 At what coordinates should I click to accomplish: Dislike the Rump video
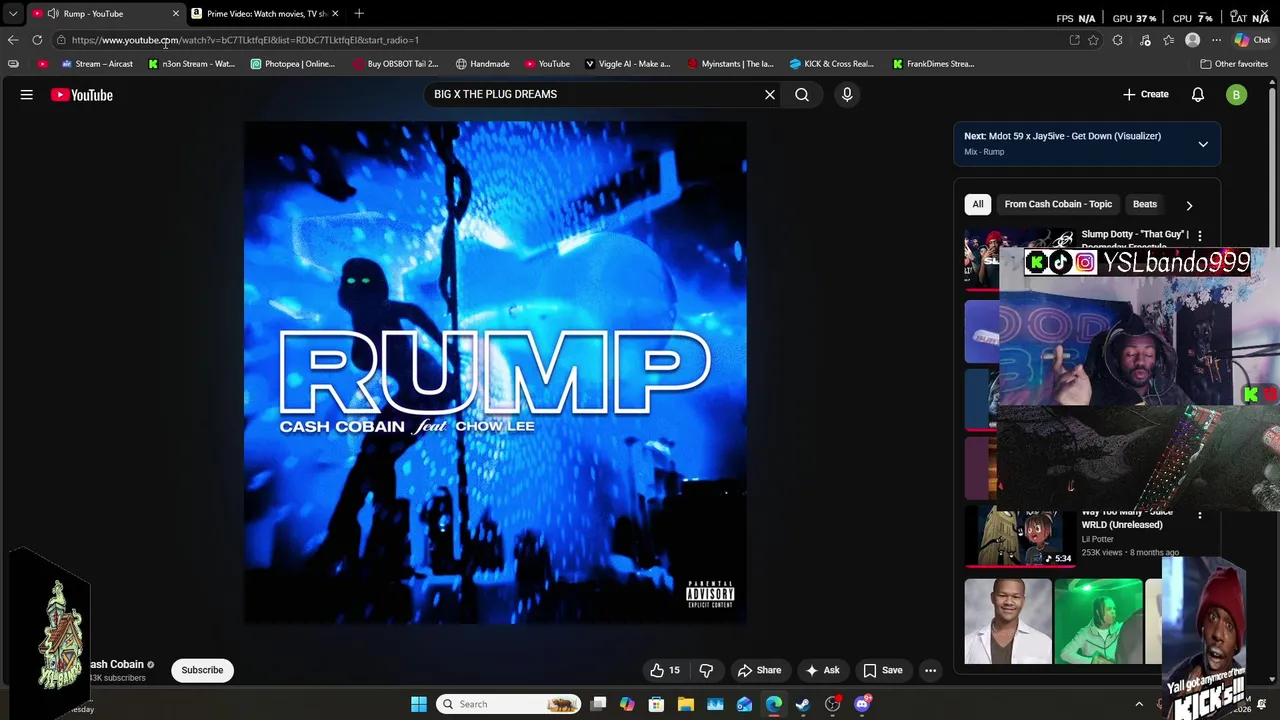tap(706, 671)
